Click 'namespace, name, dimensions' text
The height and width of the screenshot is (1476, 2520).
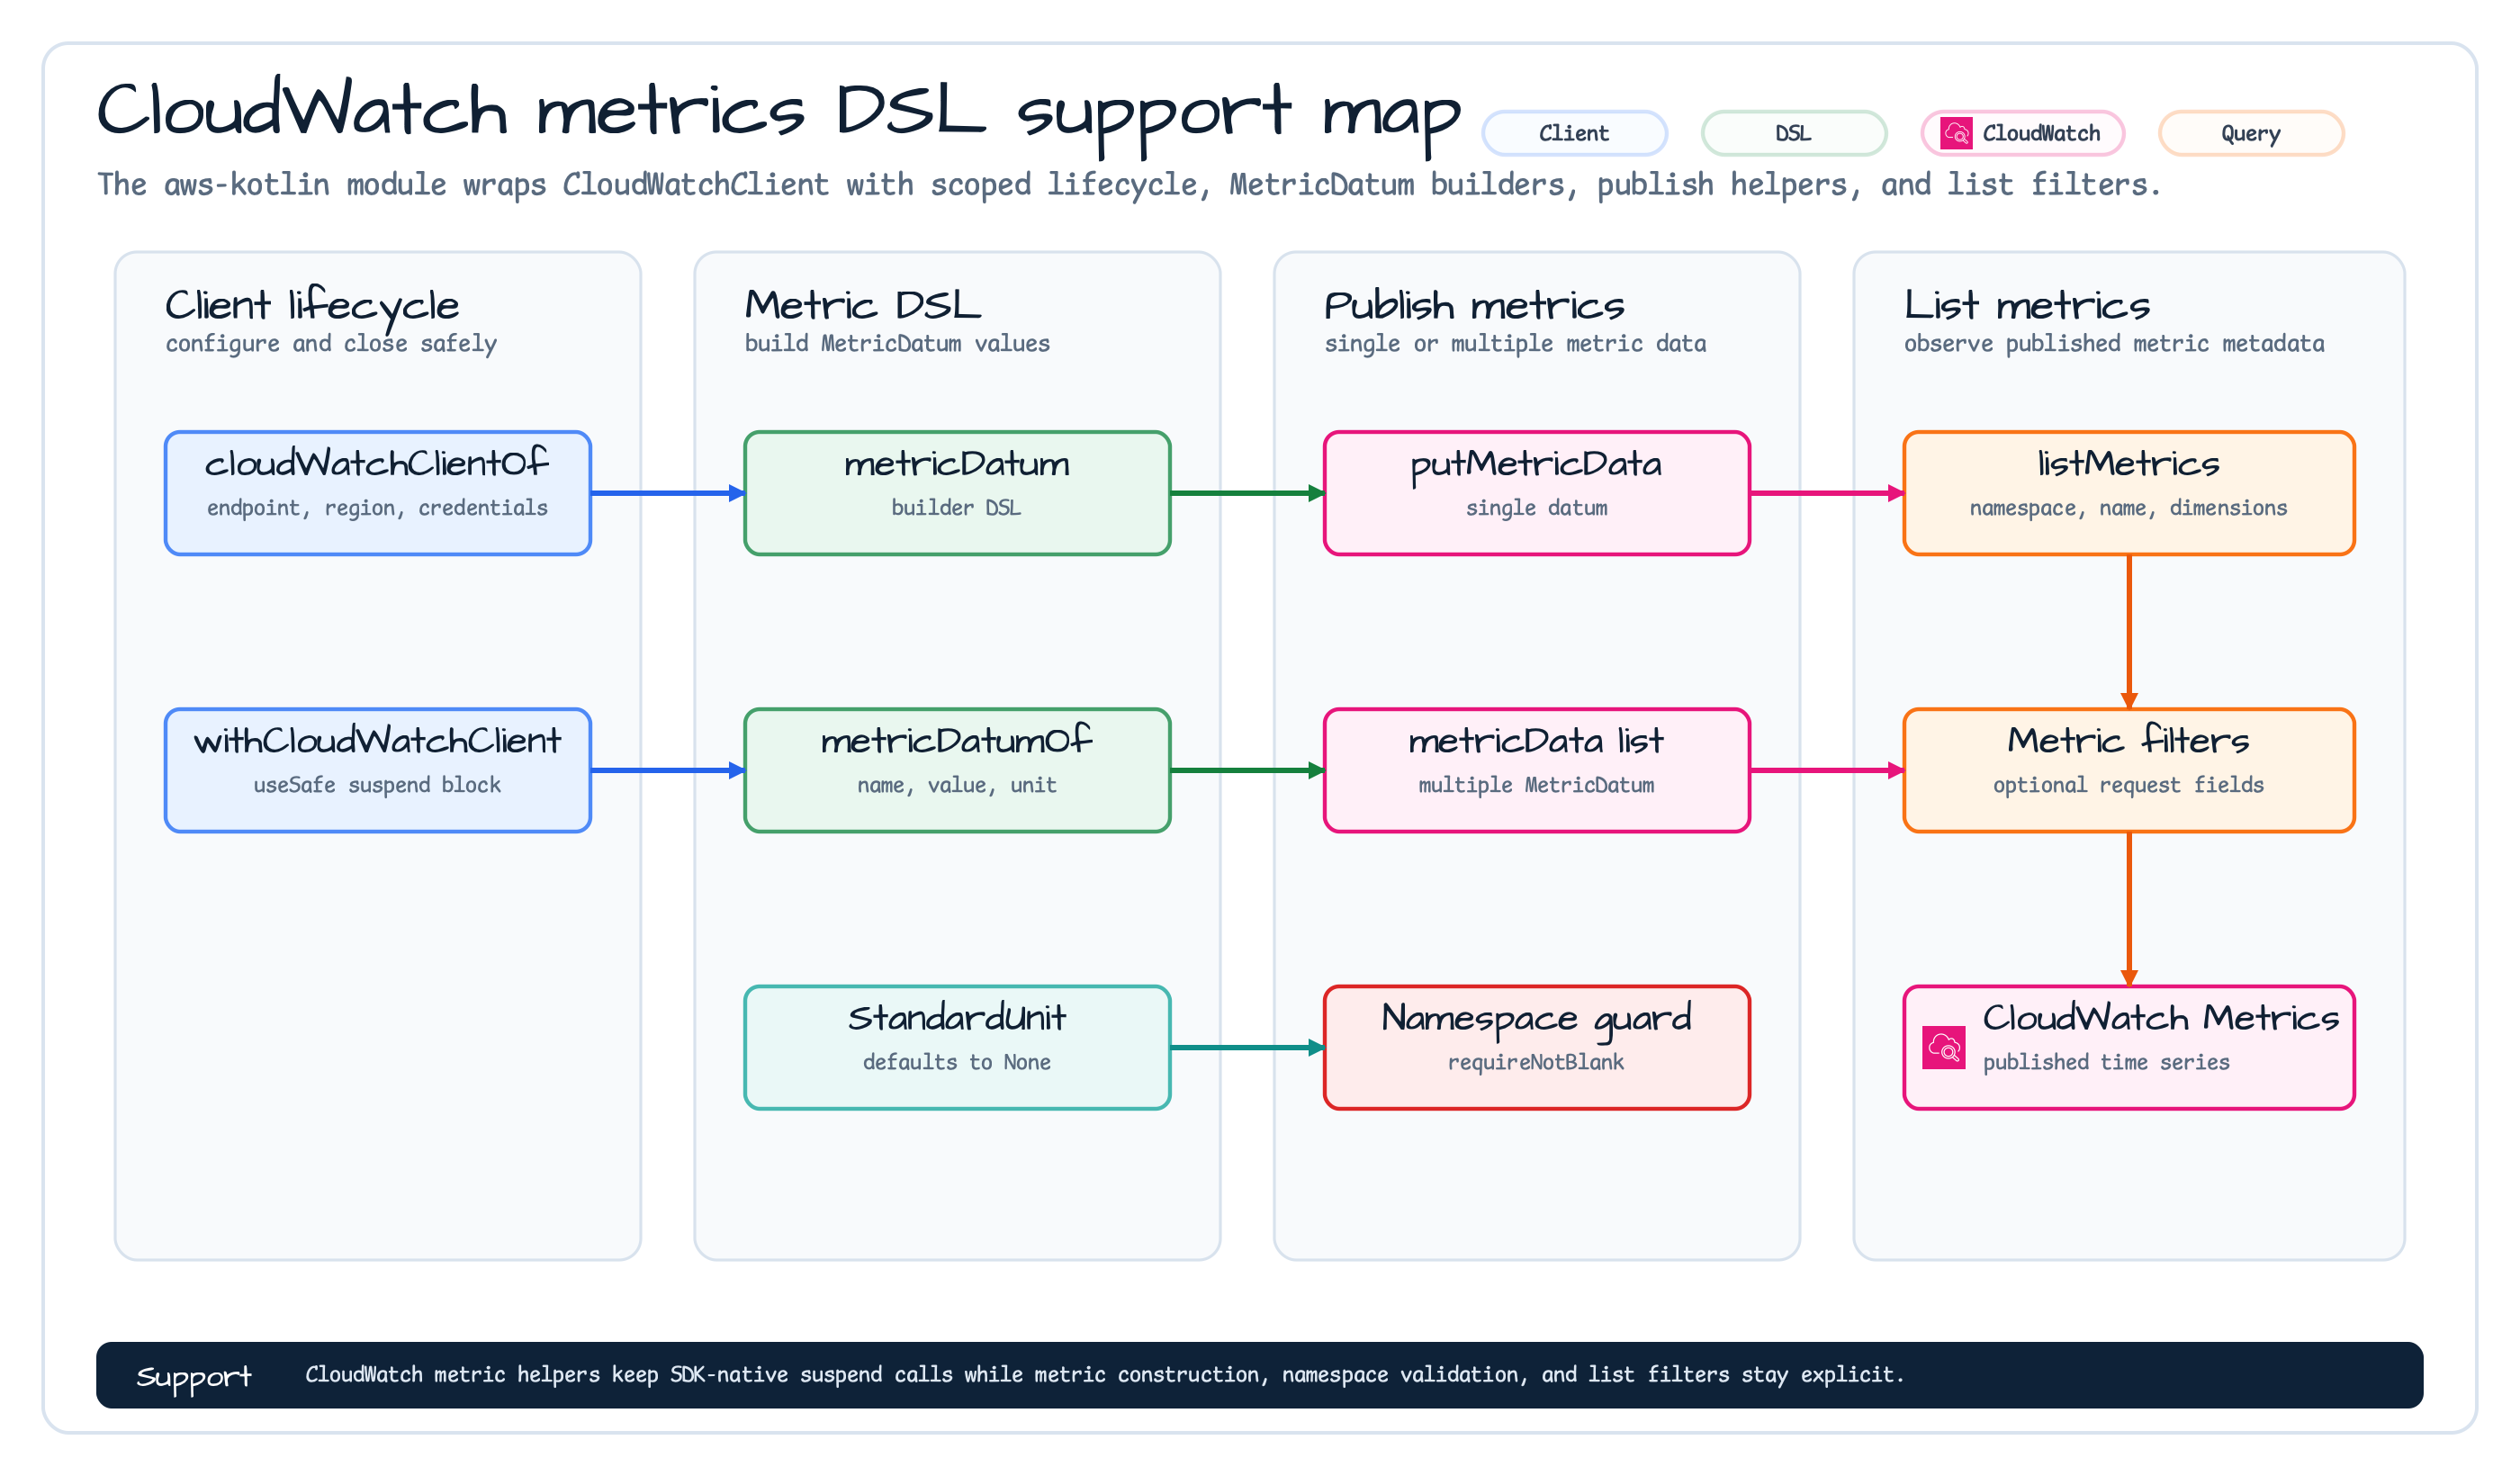click(x=2129, y=508)
